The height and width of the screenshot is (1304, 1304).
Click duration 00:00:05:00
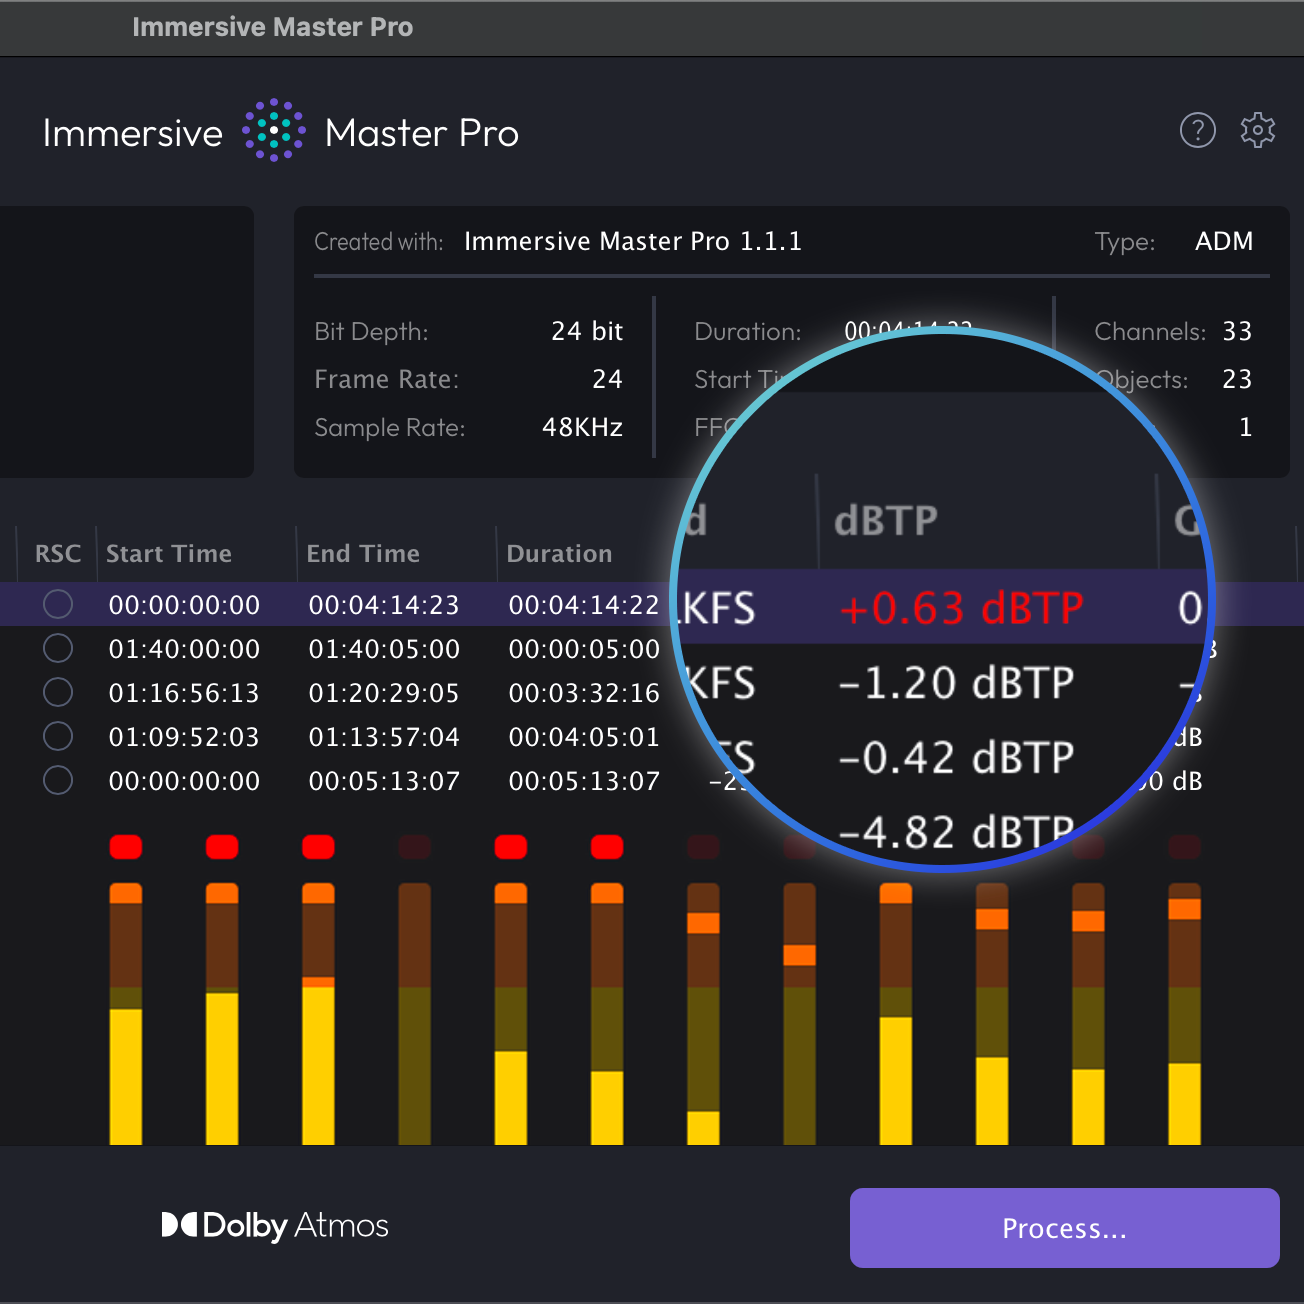click(584, 649)
